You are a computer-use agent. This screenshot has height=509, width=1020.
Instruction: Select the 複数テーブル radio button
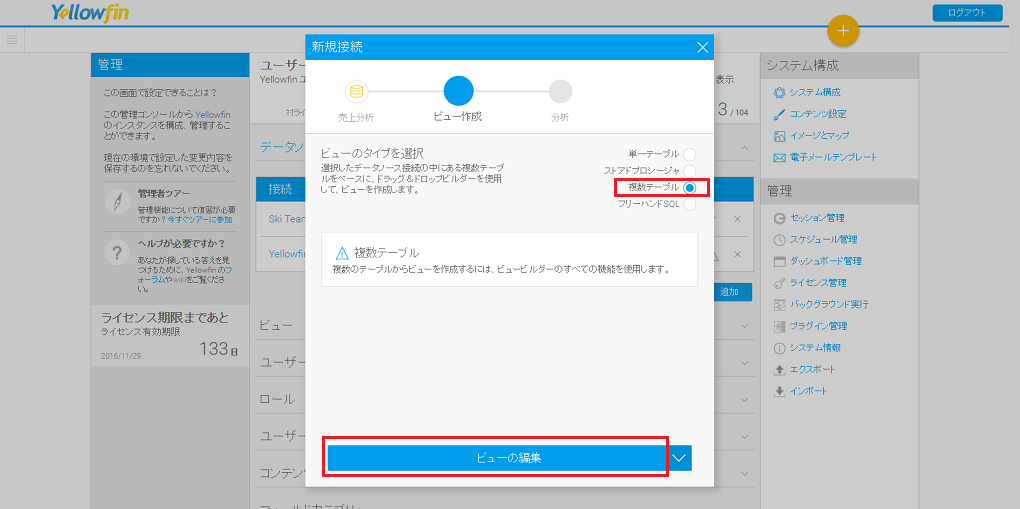pos(690,187)
